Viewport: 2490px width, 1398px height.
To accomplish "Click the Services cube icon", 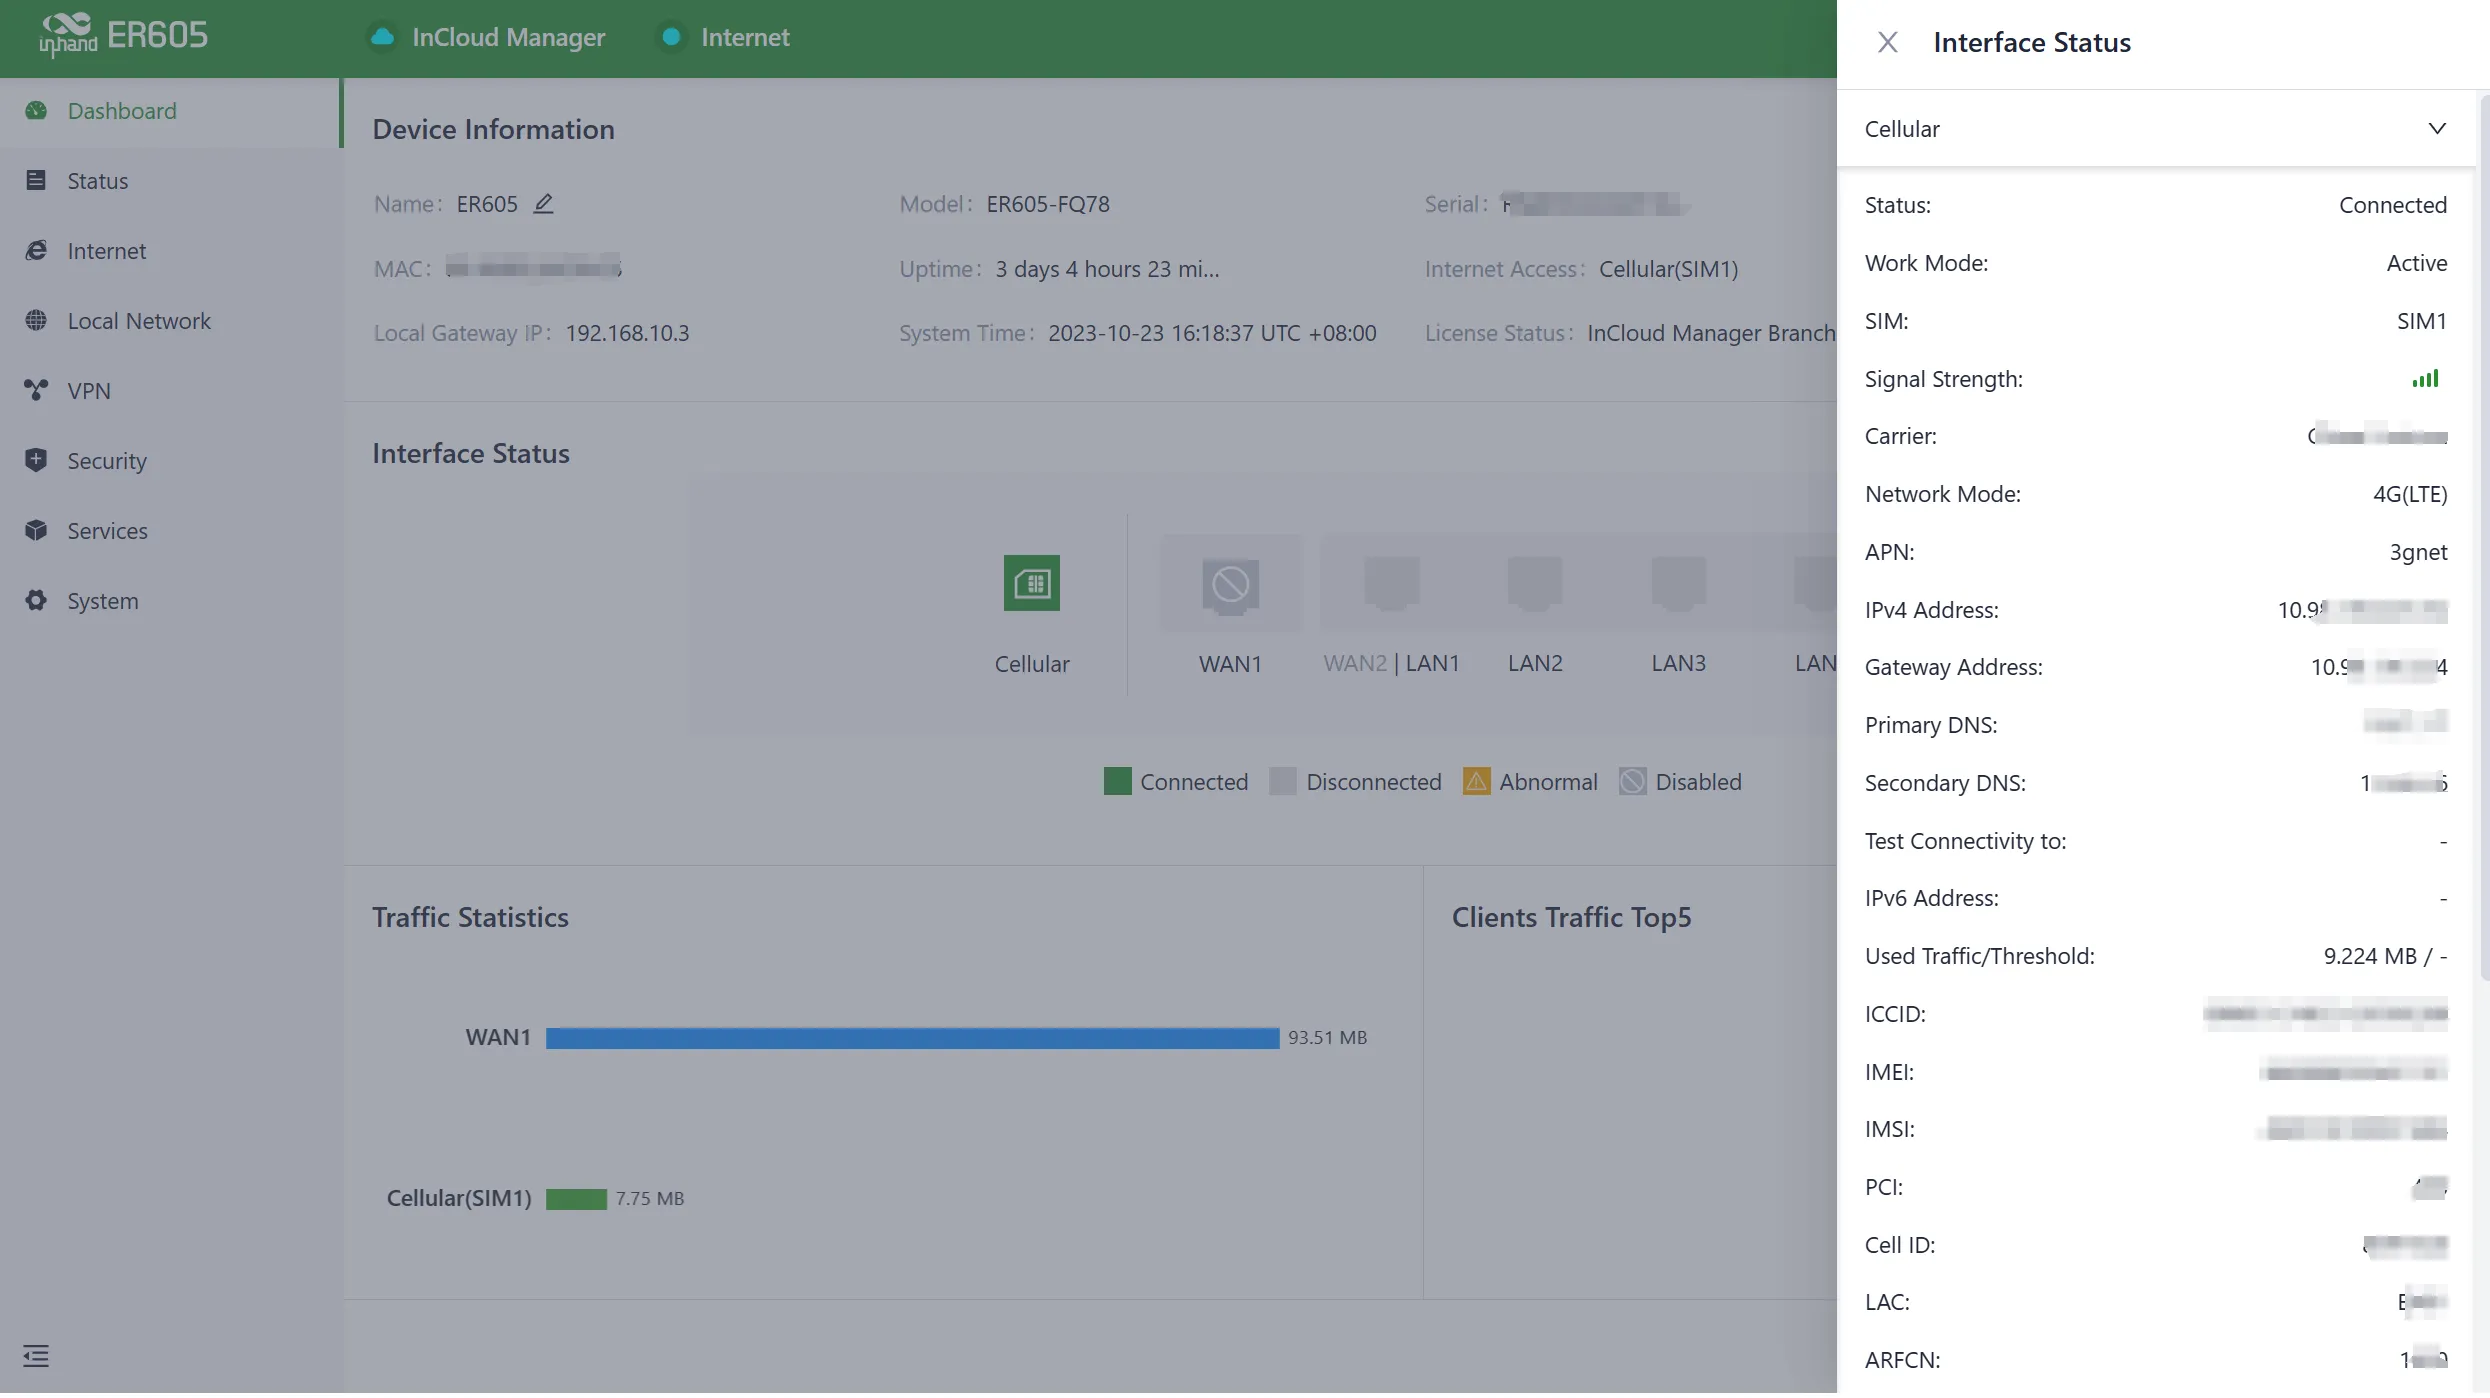I will (x=36, y=531).
